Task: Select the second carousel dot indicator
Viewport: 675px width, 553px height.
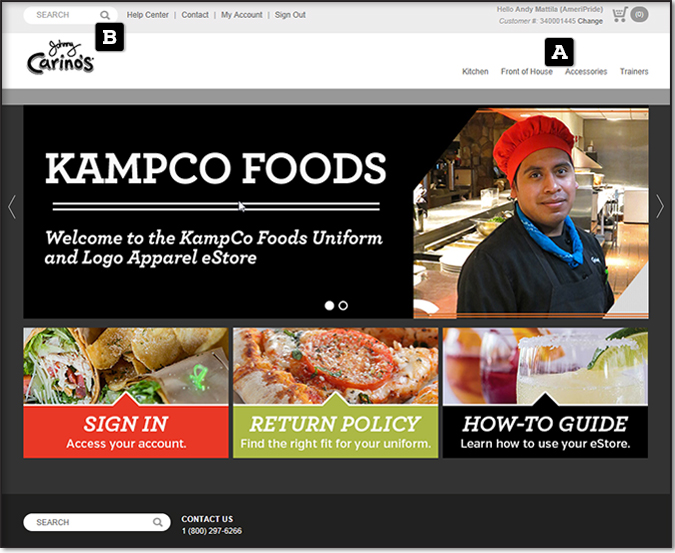Action: pos(343,306)
